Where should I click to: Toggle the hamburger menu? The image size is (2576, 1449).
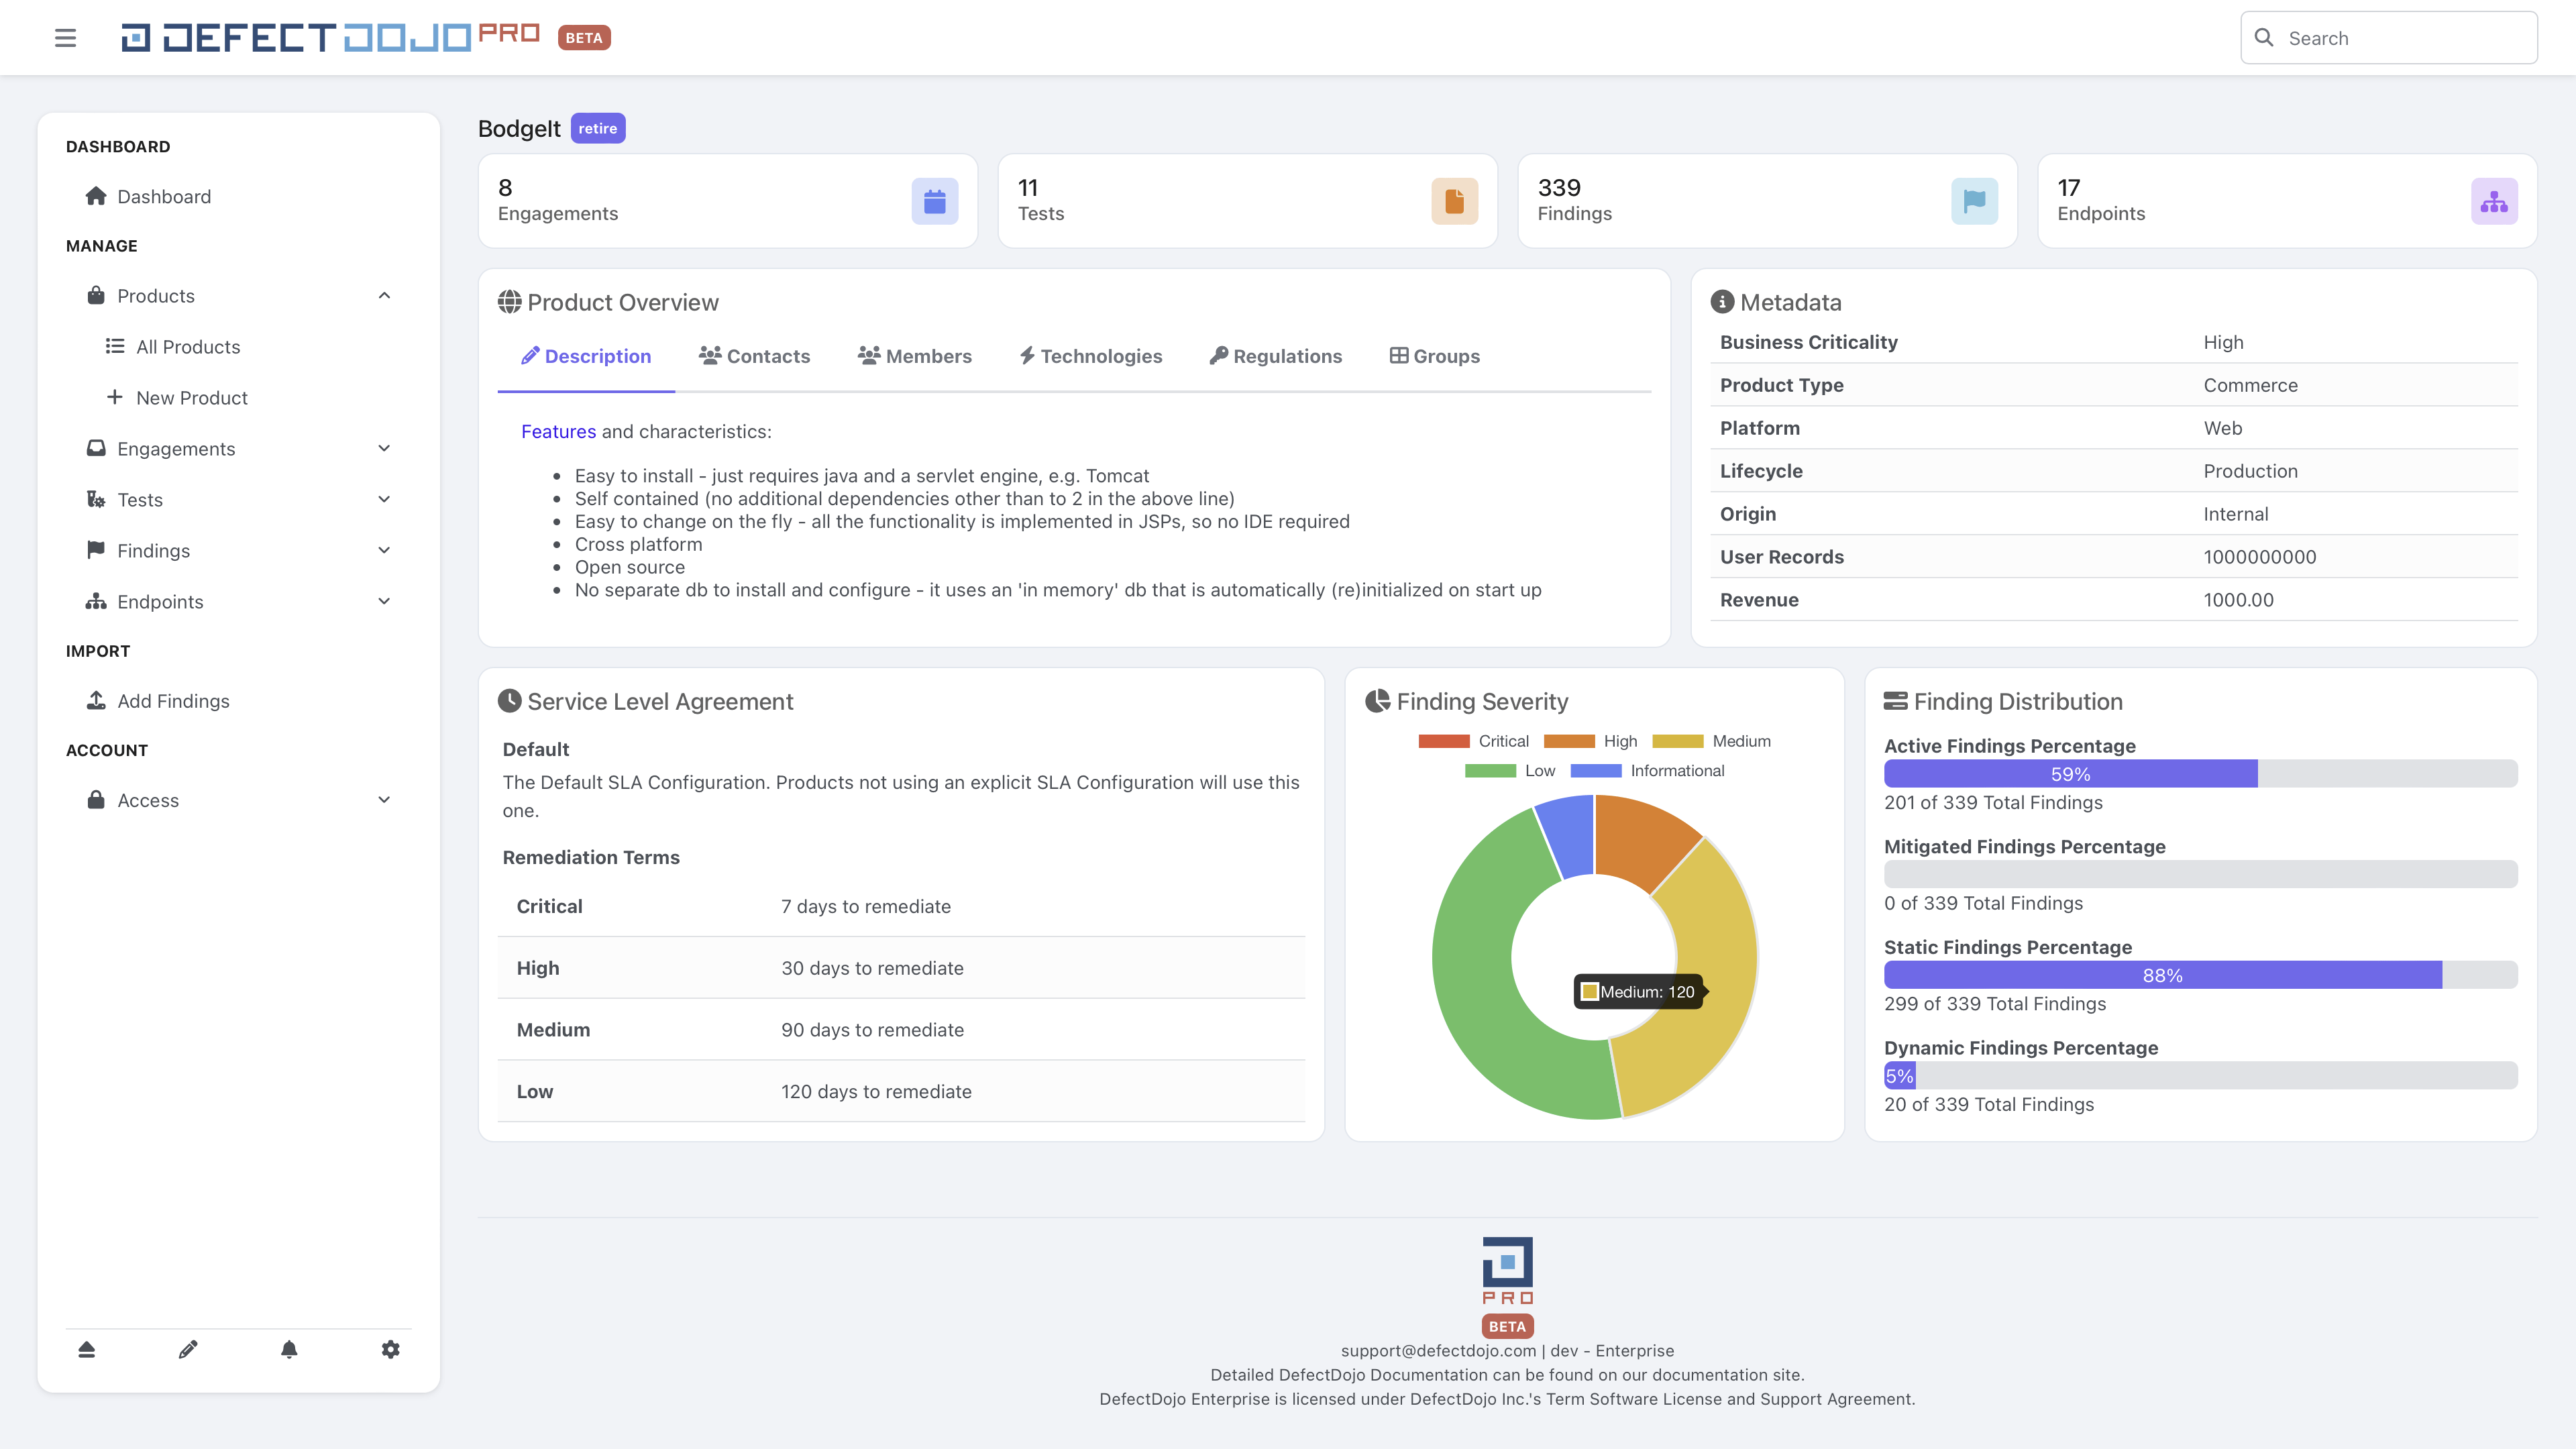pyautogui.click(x=64, y=37)
